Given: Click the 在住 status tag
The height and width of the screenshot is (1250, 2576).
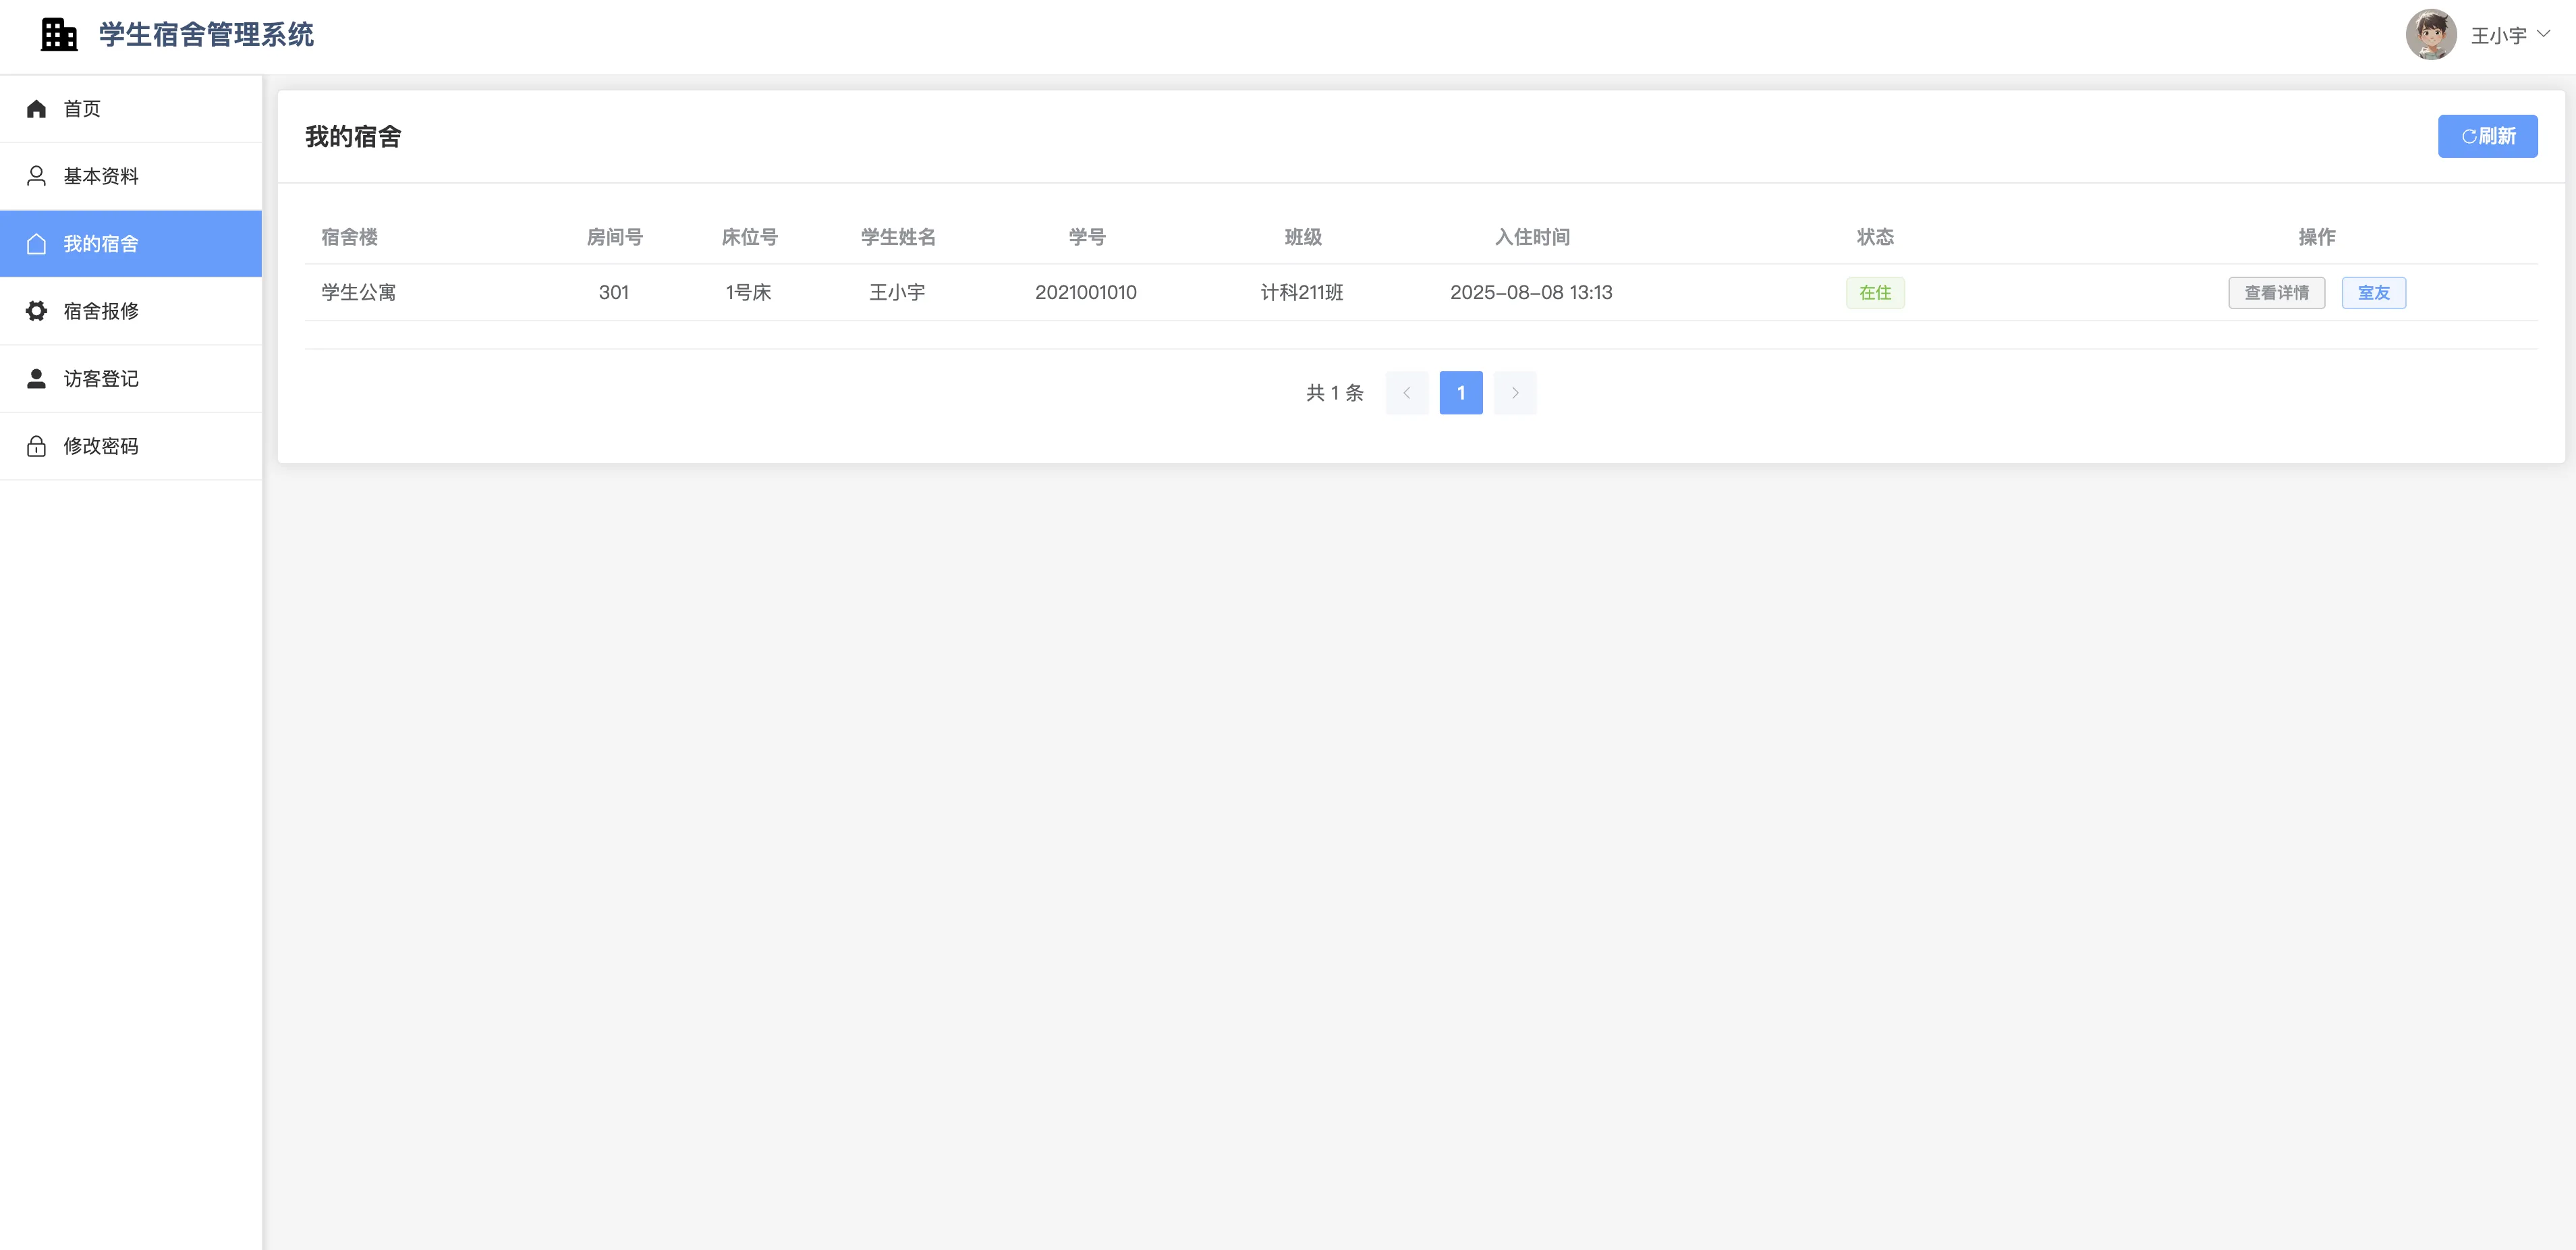Looking at the screenshot, I should [1874, 293].
